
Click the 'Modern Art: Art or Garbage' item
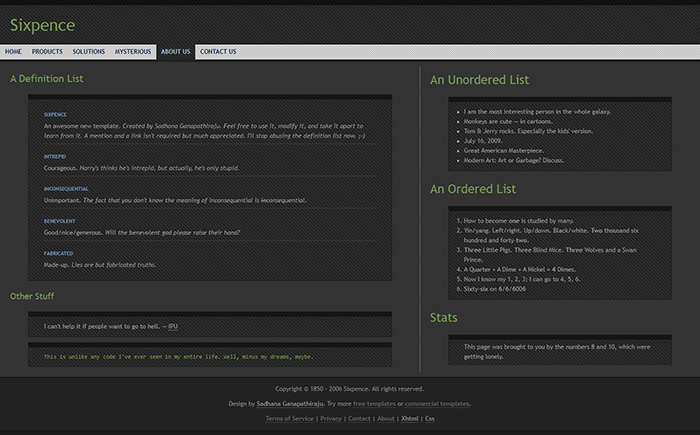click(513, 160)
